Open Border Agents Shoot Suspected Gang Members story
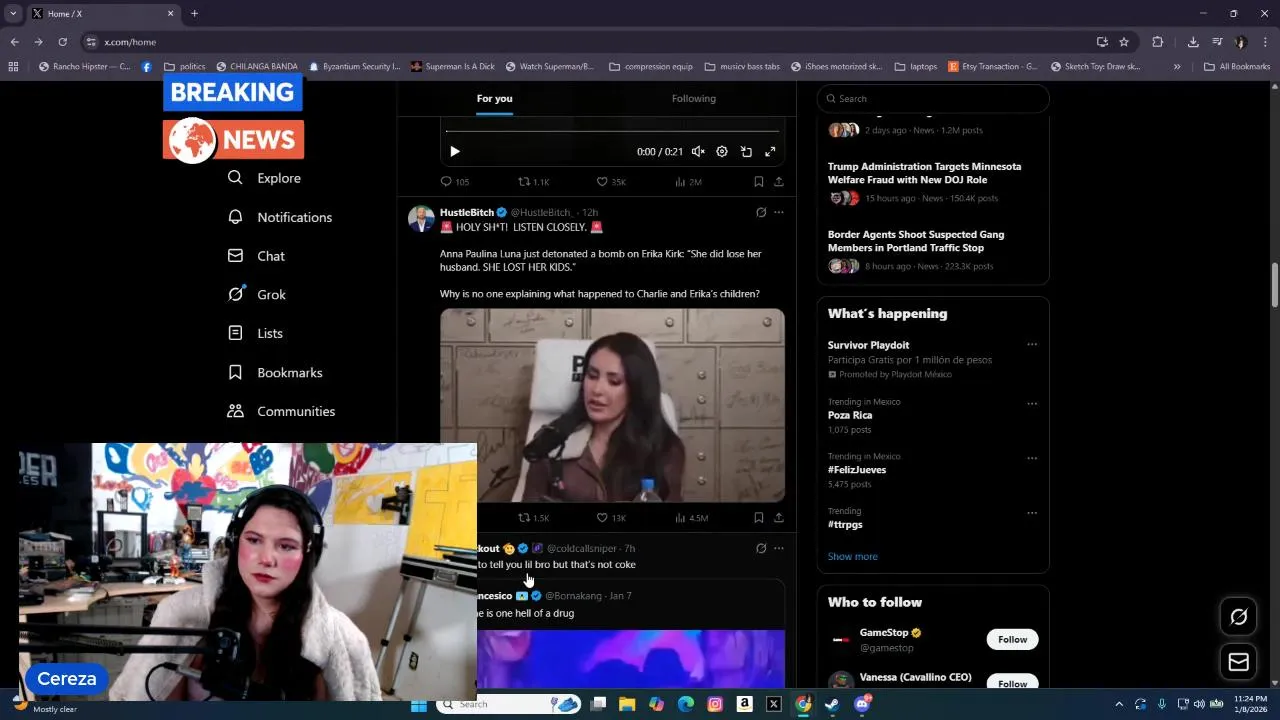Viewport: 1280px width, 720px height. click(916, 241)
